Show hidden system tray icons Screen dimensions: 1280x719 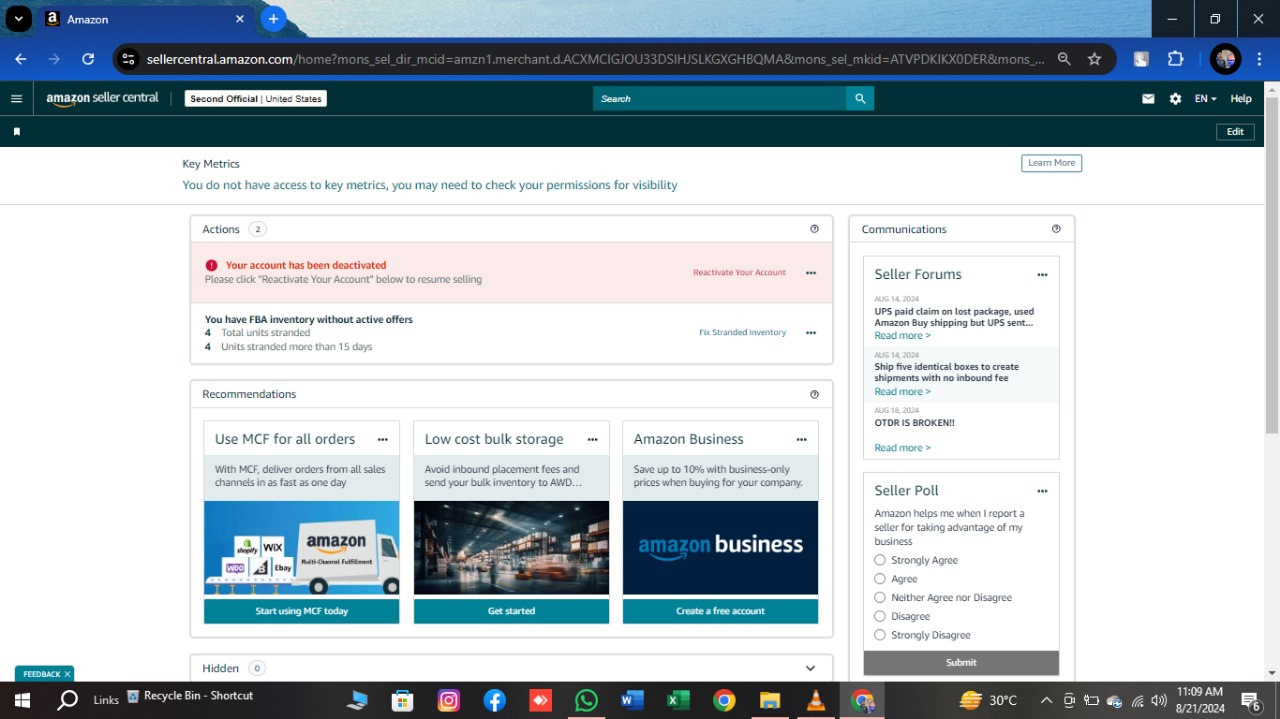[1046, 700]
